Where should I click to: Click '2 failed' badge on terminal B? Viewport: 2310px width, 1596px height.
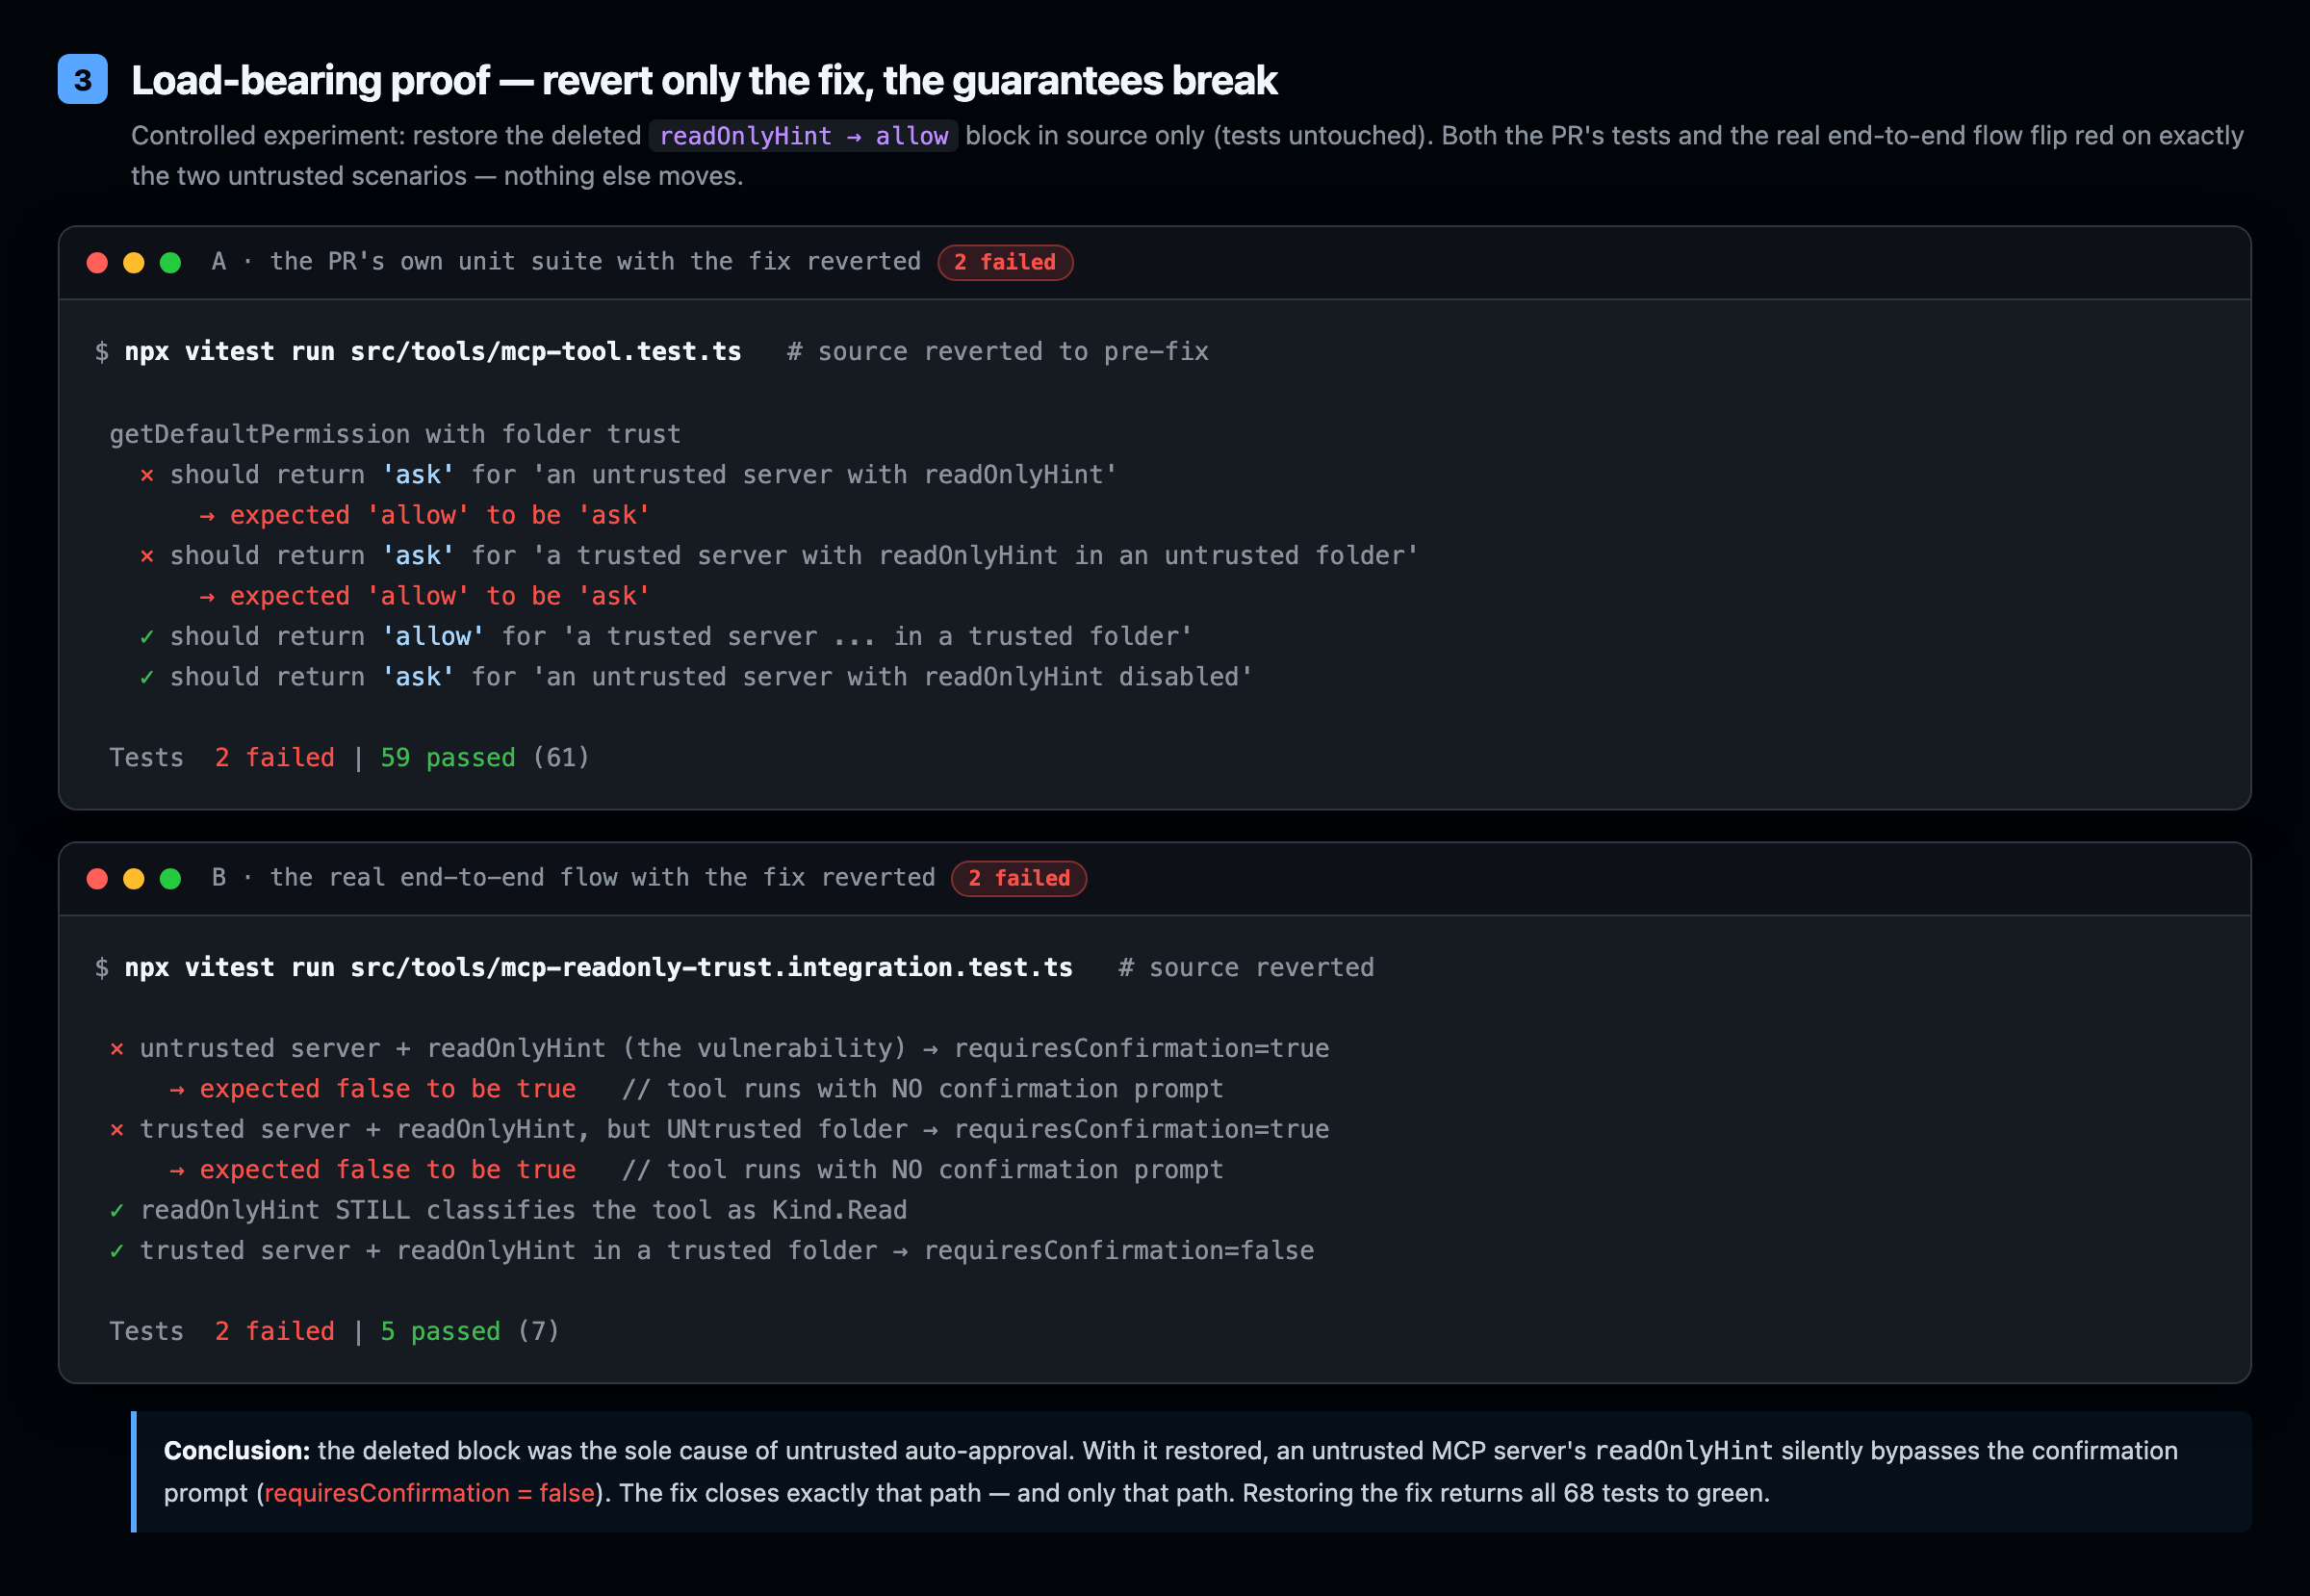[x=1019, y=879]
